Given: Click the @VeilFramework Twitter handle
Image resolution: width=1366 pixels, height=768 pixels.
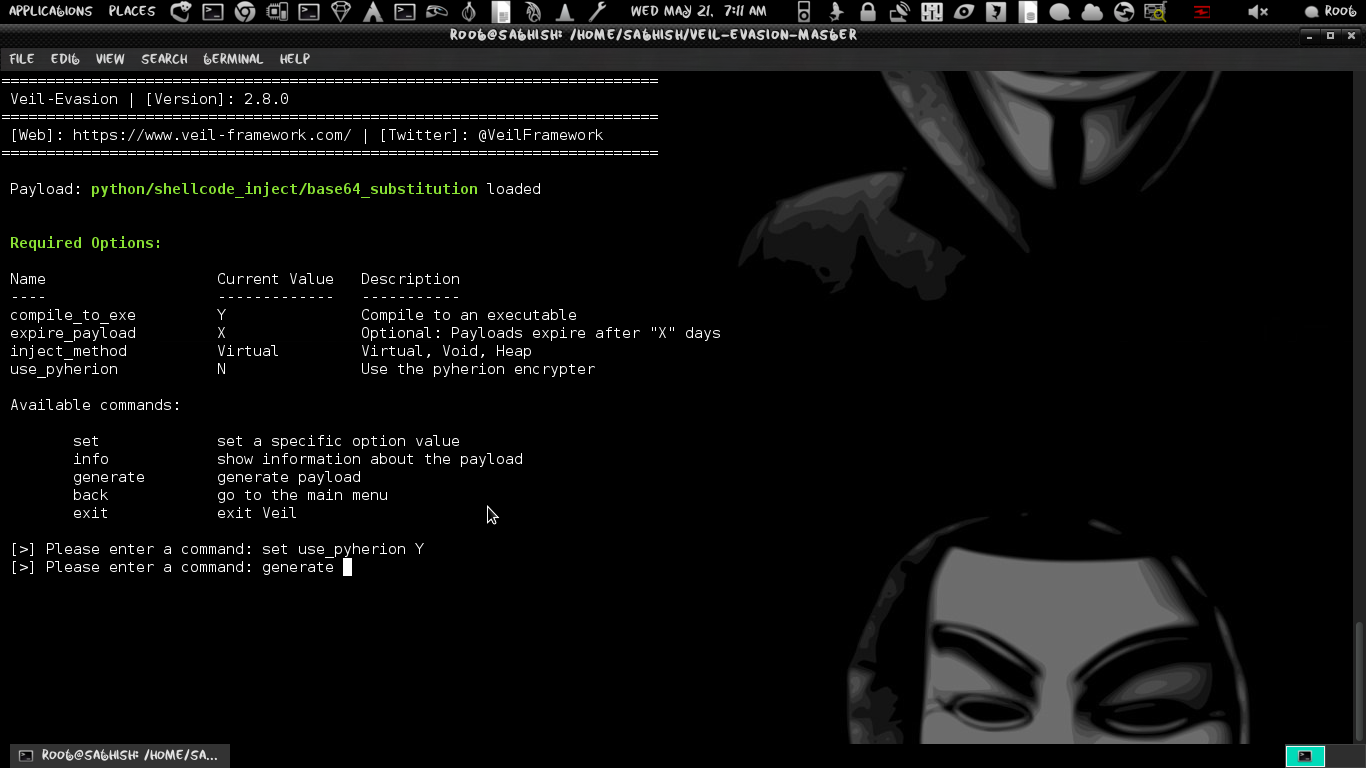Looking at the screenshot, I should (540, 135).
